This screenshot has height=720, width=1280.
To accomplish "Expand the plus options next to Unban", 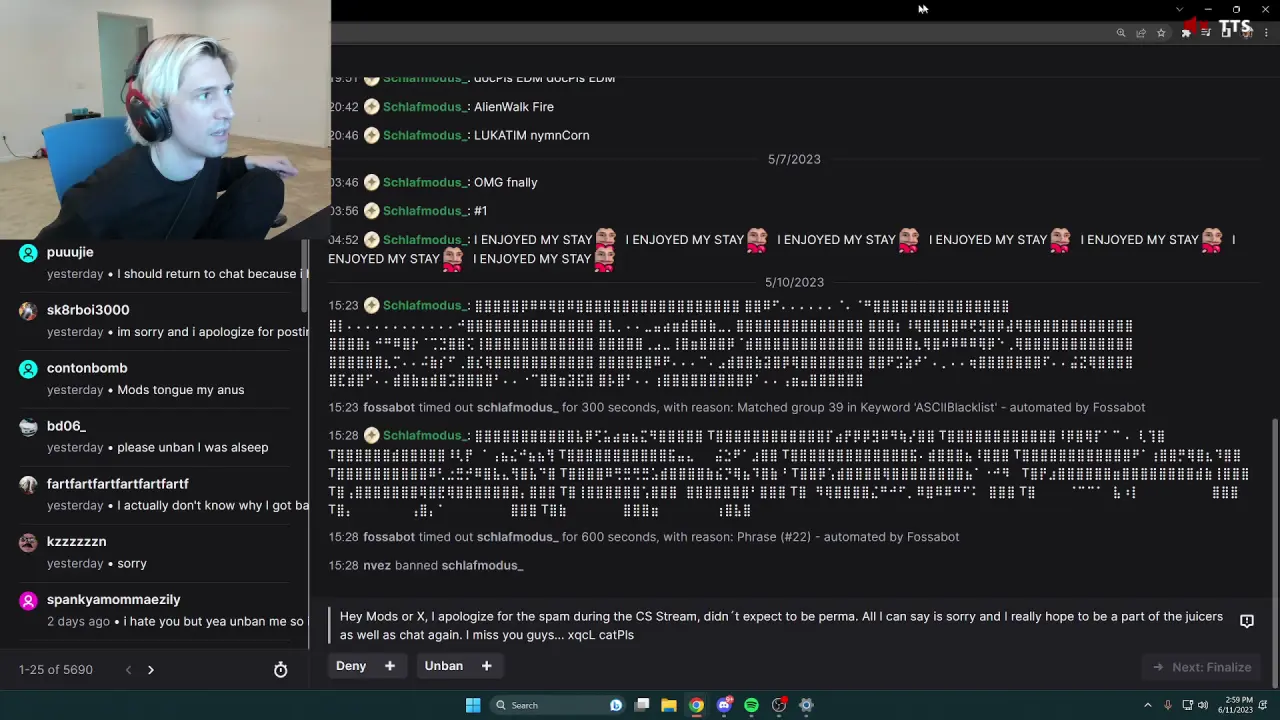I will pos(486,665).
